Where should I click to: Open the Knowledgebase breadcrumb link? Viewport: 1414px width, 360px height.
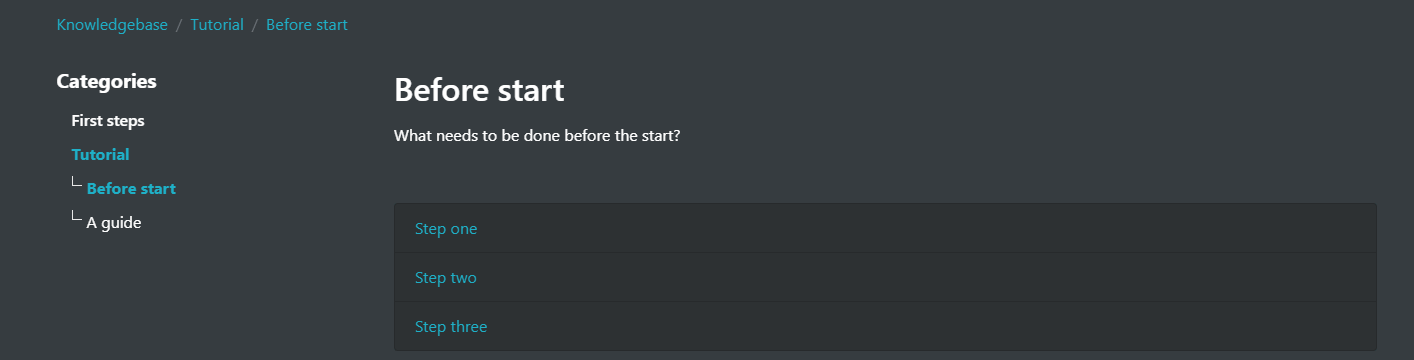pyautogui.click(x=112, y=25)
